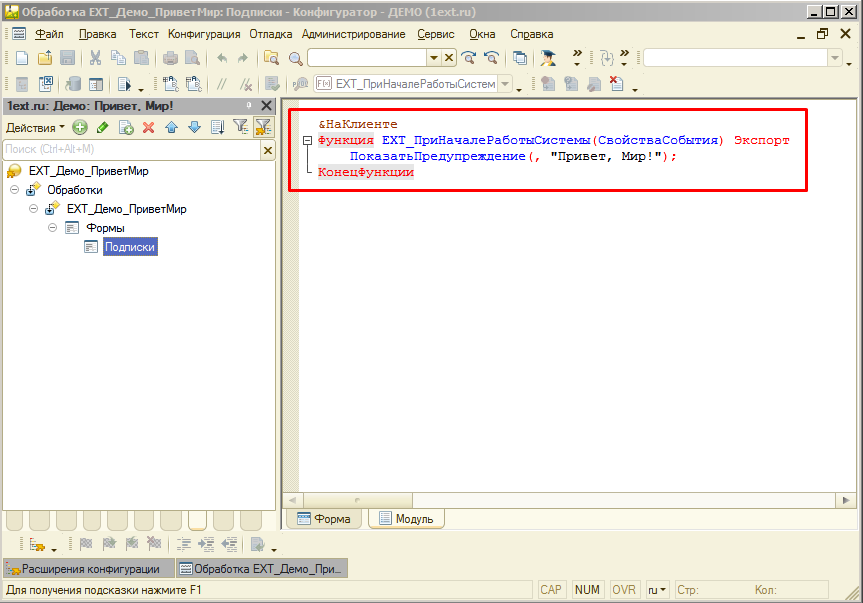The width and height of the screenshot is (863, 603).
Task: Open a new document with the New icon
Action: click(x=20, y=58)
